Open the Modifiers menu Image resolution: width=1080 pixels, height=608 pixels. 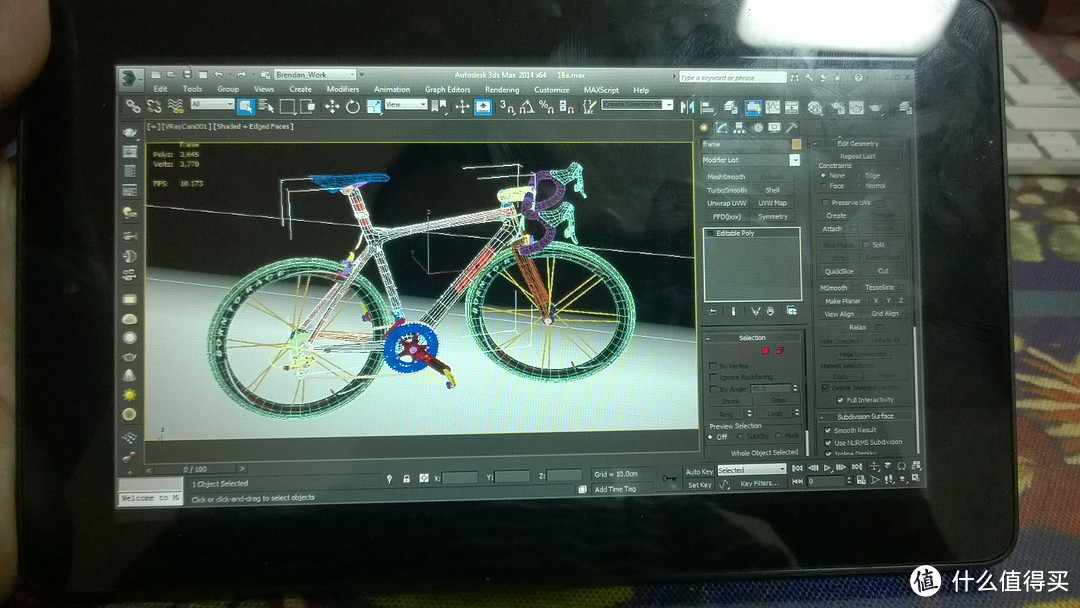(342, 90)
